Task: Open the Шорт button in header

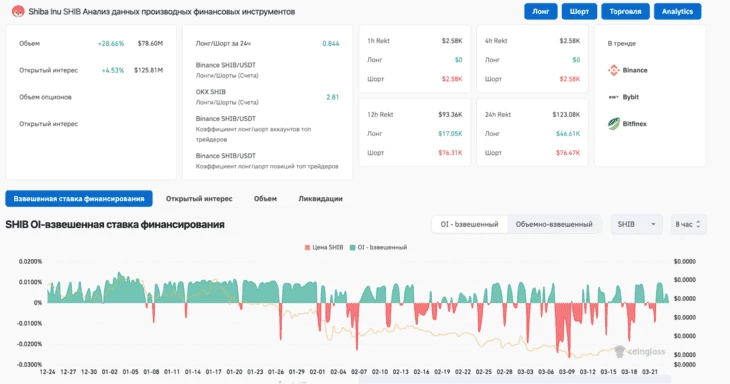Action: point(579,12)
